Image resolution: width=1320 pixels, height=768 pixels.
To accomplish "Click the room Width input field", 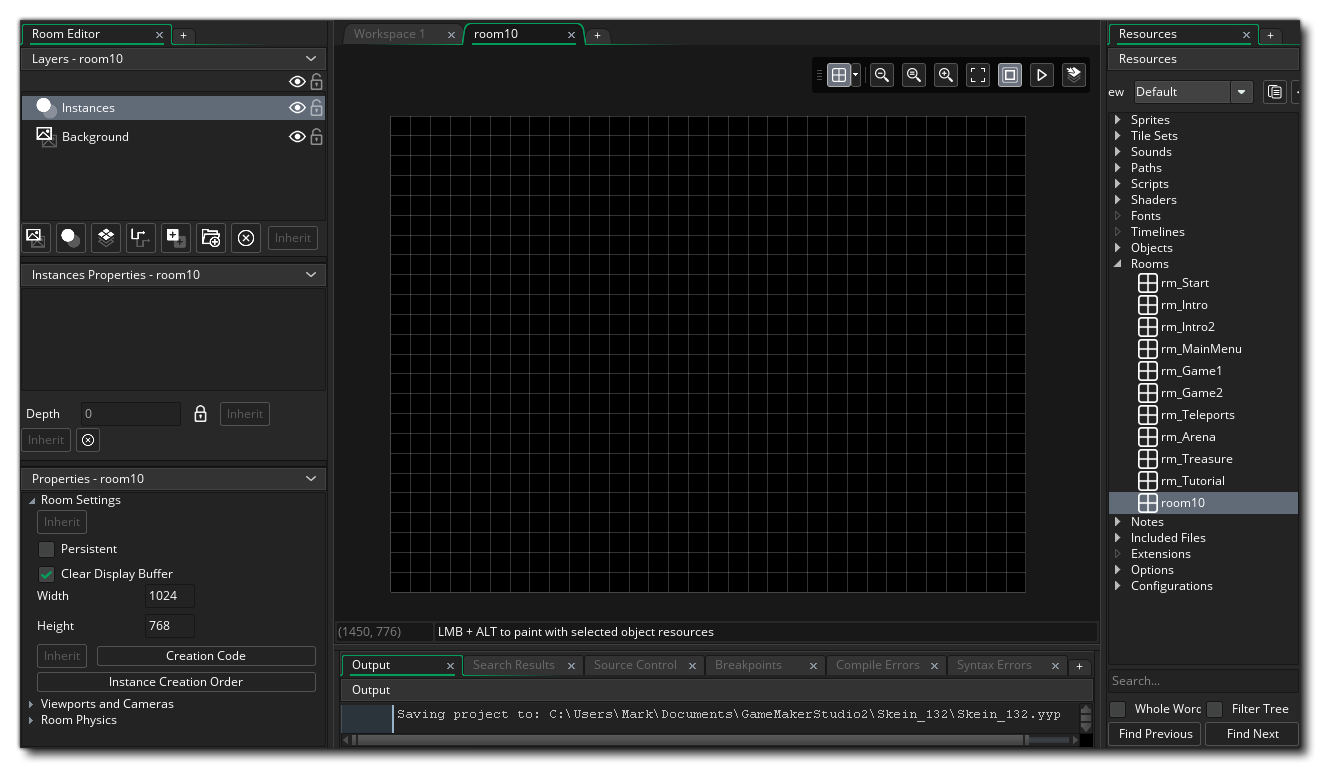I will pyautogui.click(x=169, y=596).
